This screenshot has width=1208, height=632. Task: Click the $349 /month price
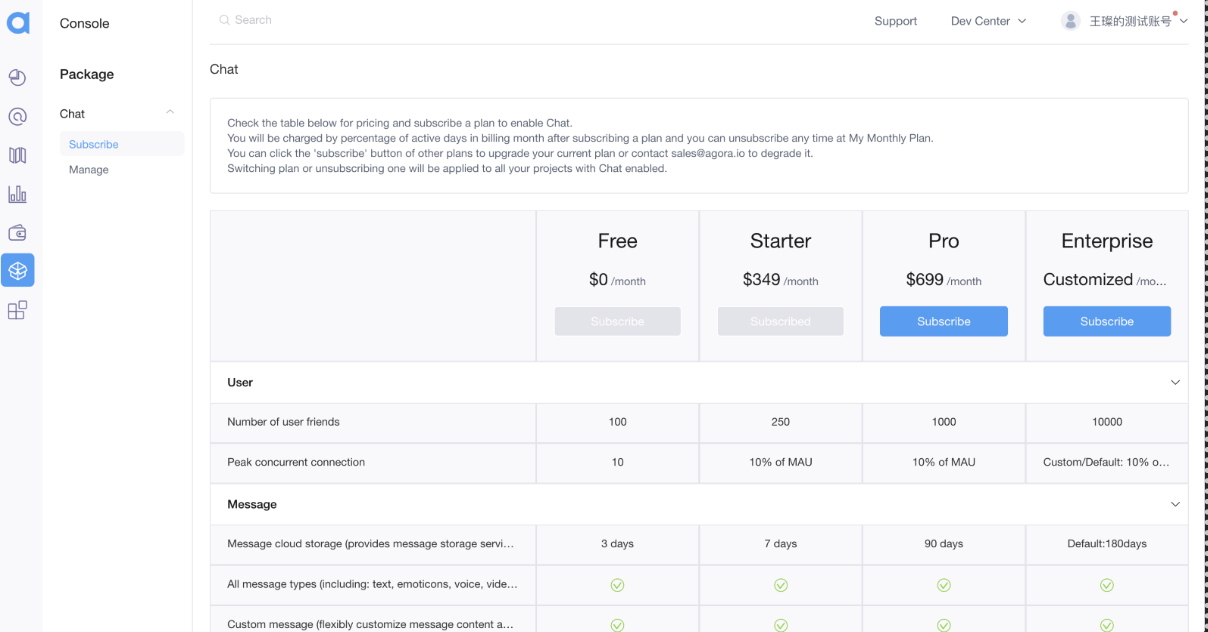(781, 280)
